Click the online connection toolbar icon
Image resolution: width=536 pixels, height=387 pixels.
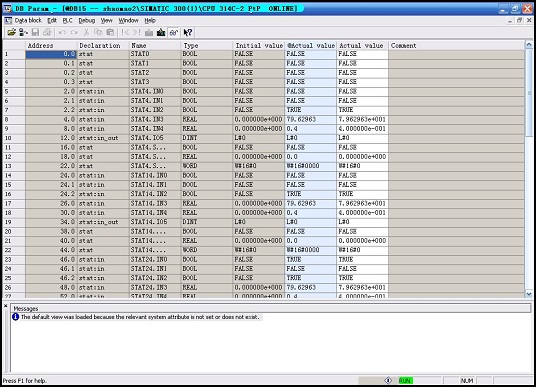pyautogui.click(x=23, y=32)
